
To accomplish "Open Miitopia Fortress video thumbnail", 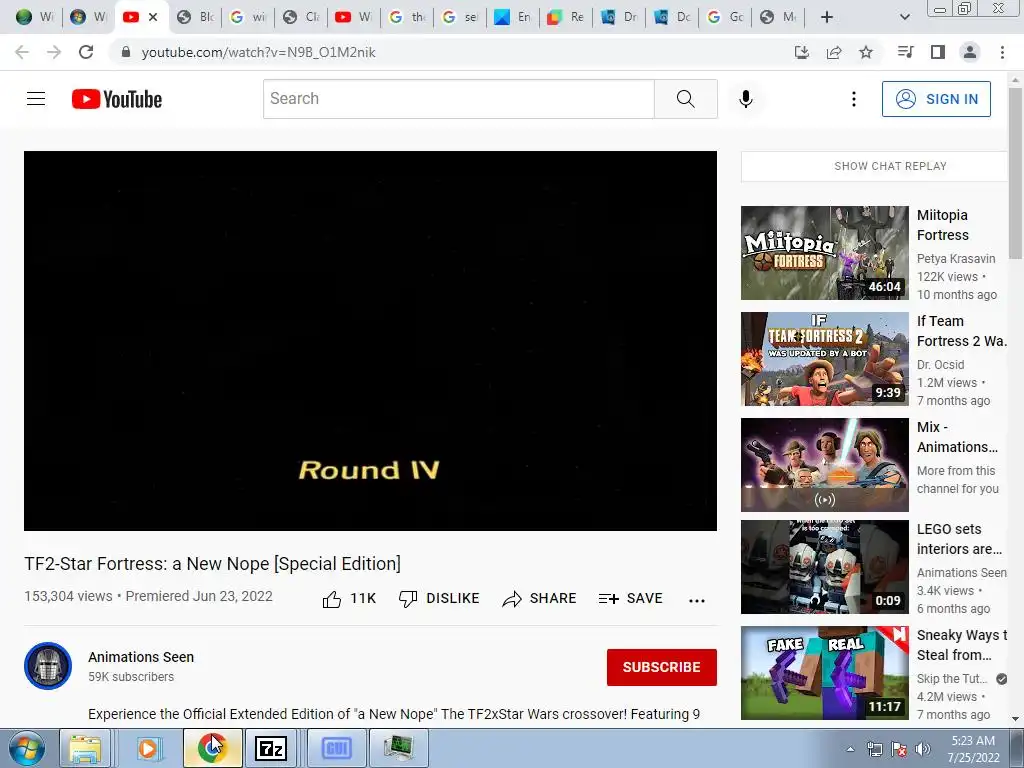I will pos(824,253).
